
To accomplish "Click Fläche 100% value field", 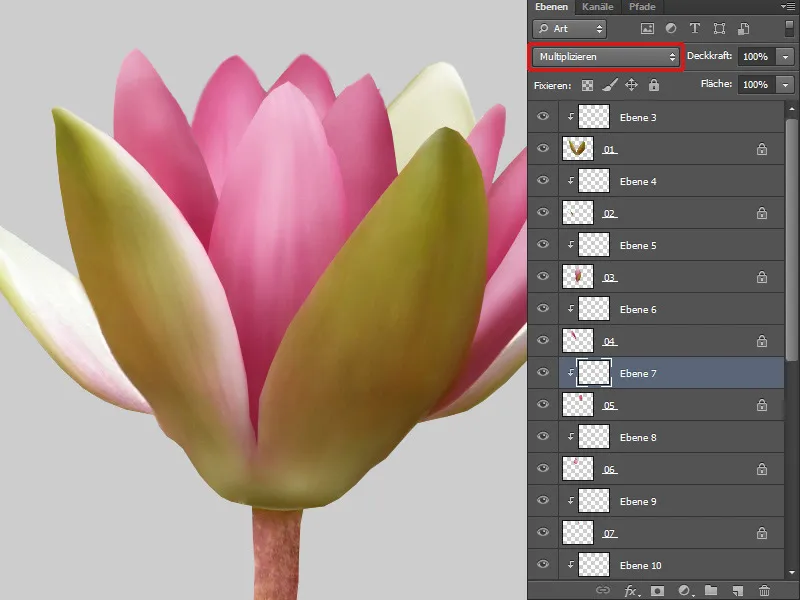I will [x=757, y=84].
